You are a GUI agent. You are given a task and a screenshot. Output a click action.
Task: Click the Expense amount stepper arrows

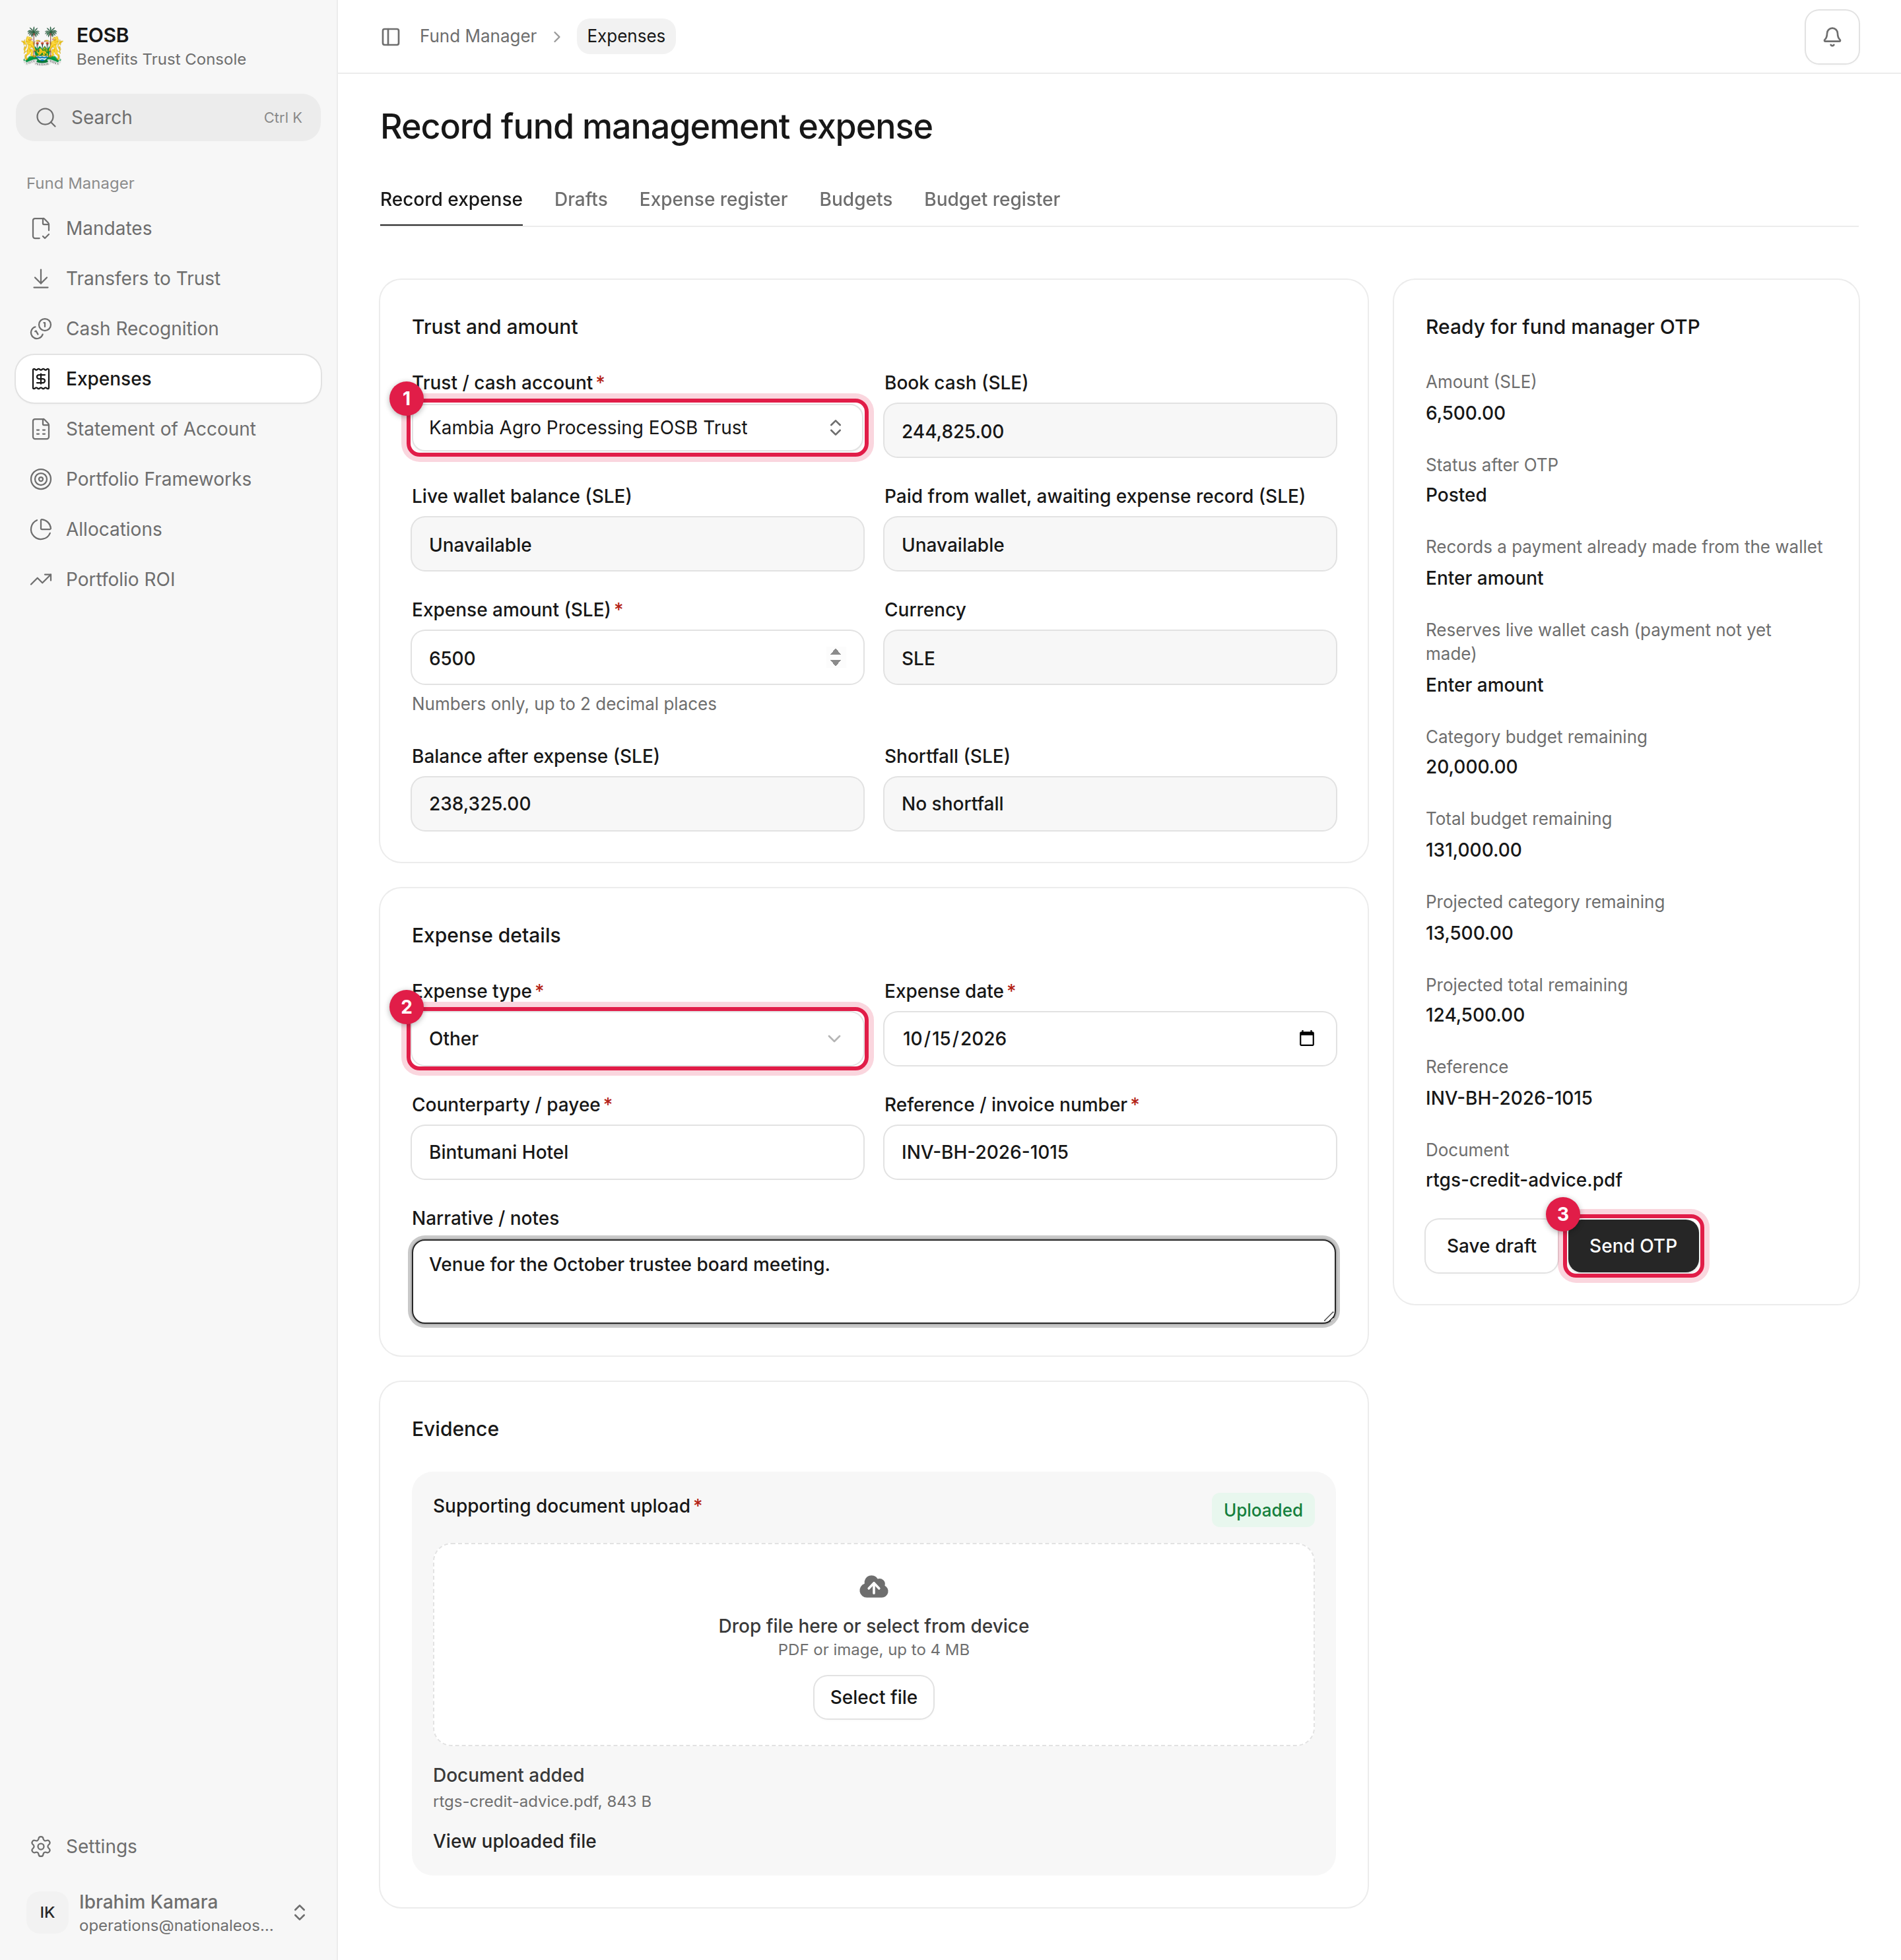(835, 658)
